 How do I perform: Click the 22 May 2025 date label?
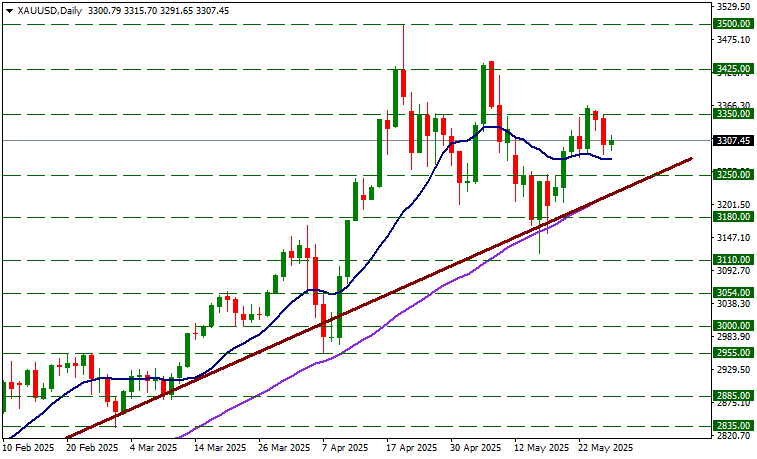pyautogui.click(x=606, y=448)
